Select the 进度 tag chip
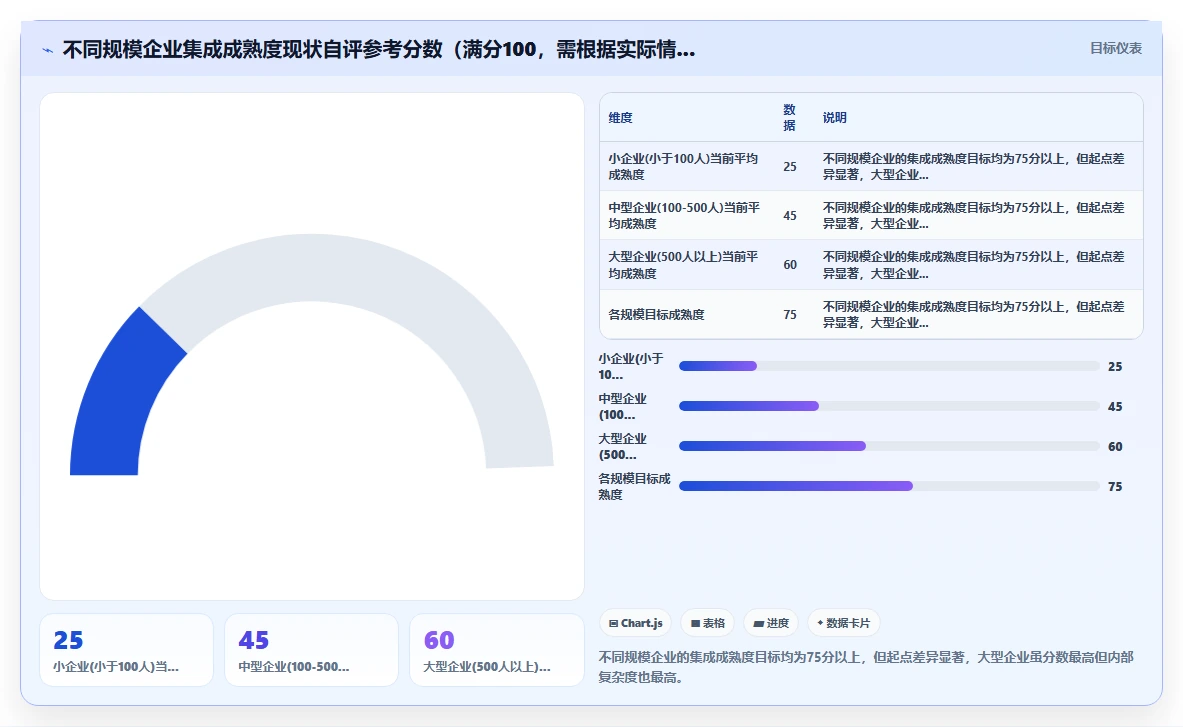The height and width of the screenshot is (727, 1183). pos(771,623)
